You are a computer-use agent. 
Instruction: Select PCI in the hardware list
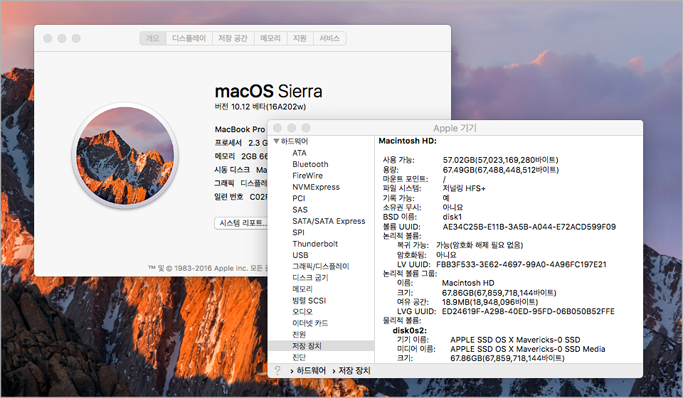(x=299, y=198)
